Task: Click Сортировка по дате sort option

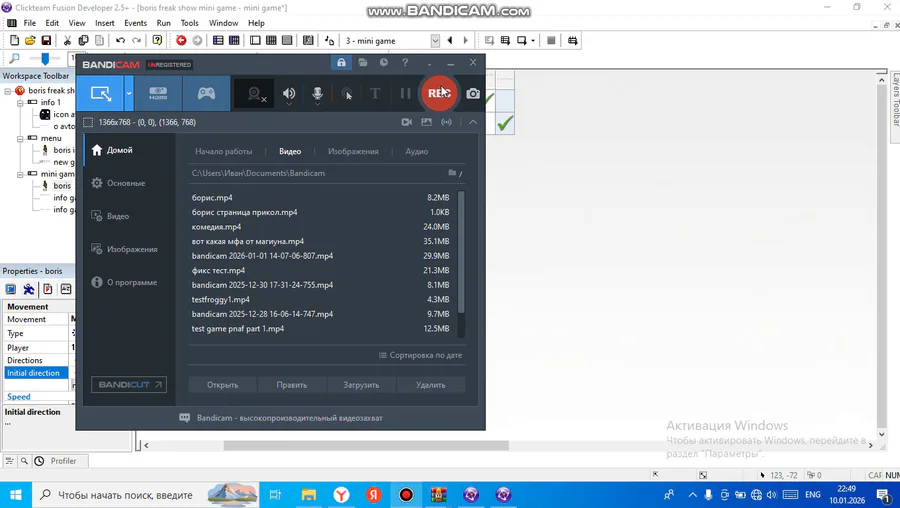Action: coord(420,355)
